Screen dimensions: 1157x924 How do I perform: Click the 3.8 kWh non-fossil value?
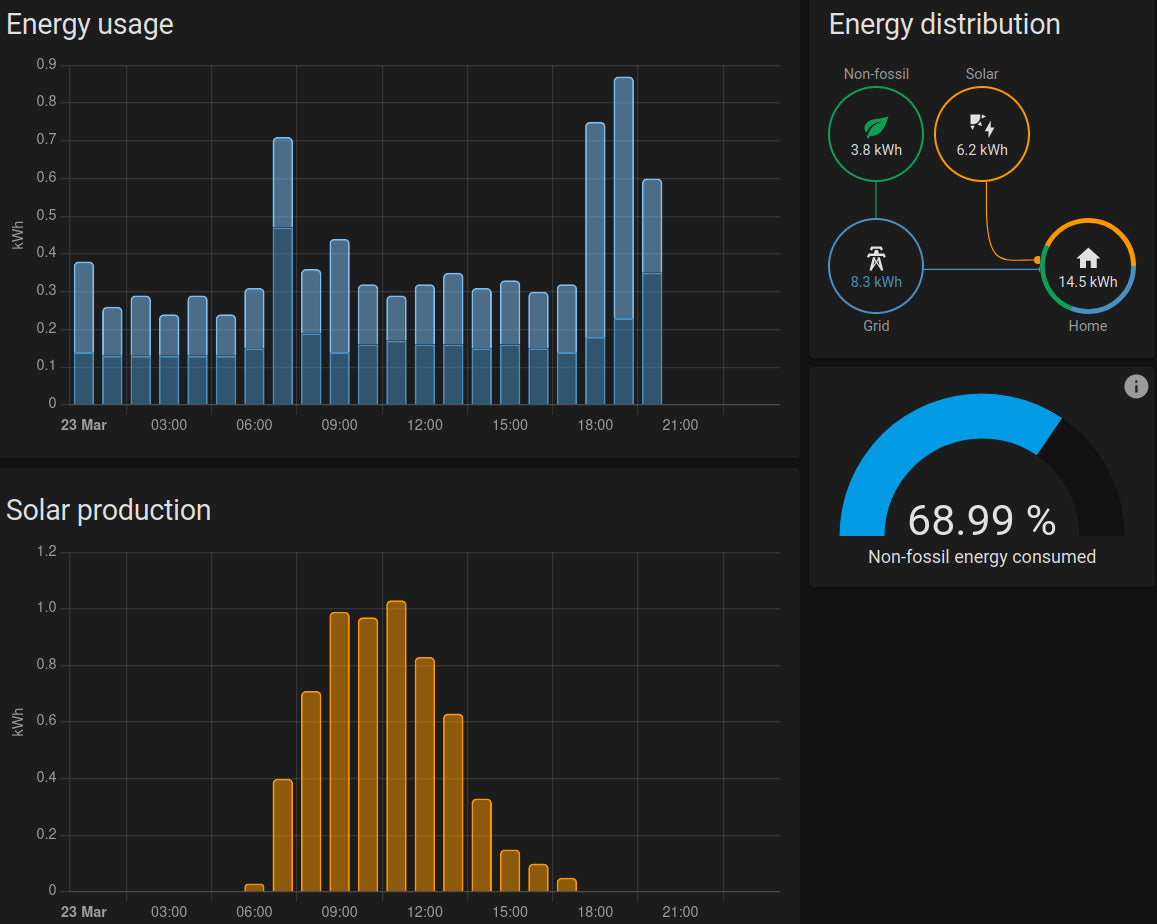[x=876, y=150]
